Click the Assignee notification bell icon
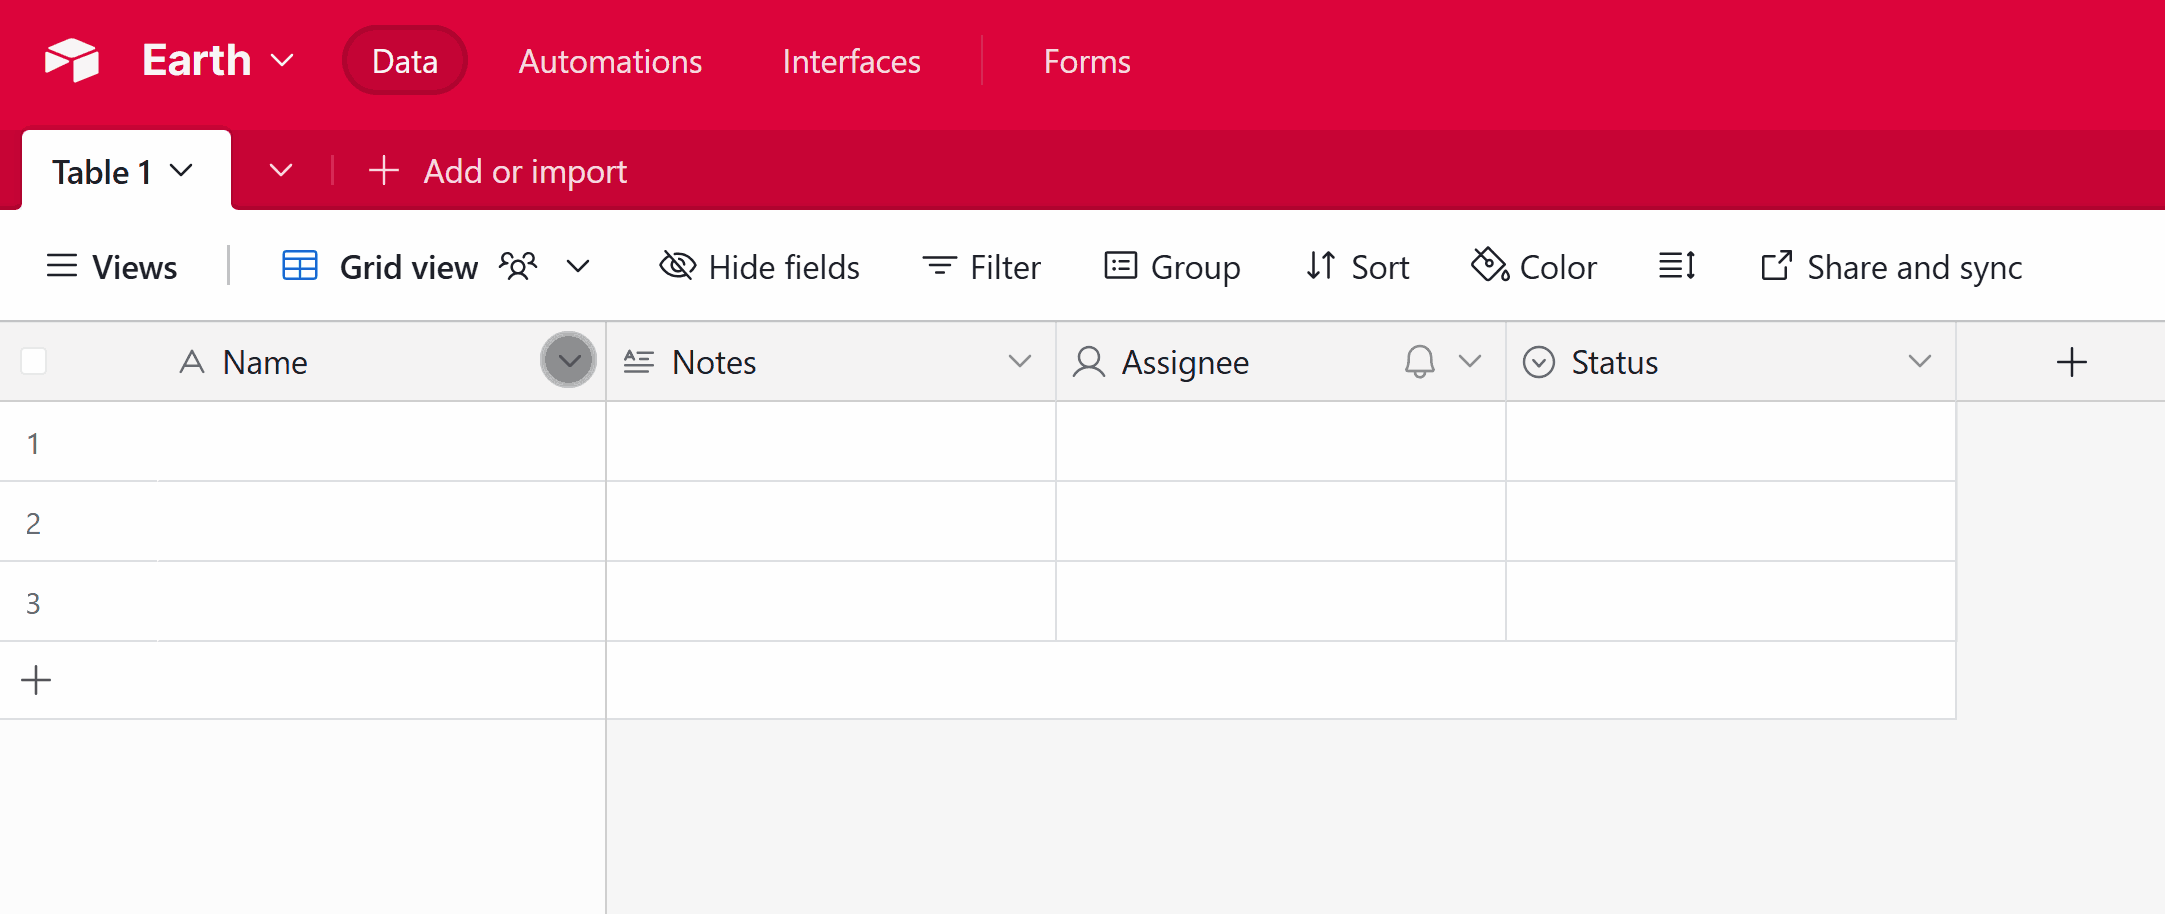This screenshot has height=914, width=2165. coord(1420,361)
